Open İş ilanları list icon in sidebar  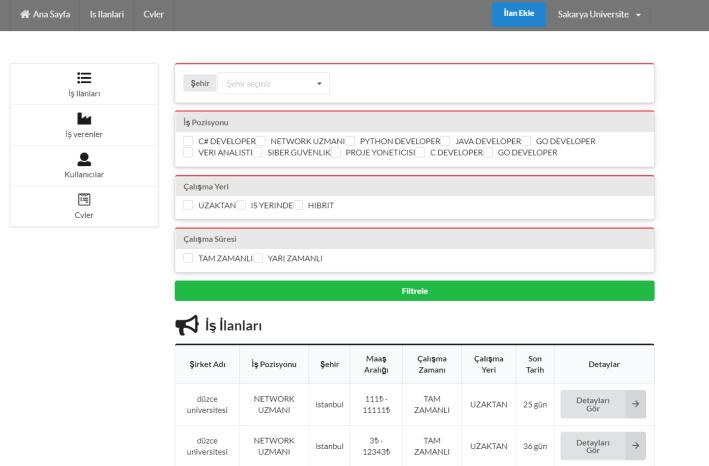point(84,78)
